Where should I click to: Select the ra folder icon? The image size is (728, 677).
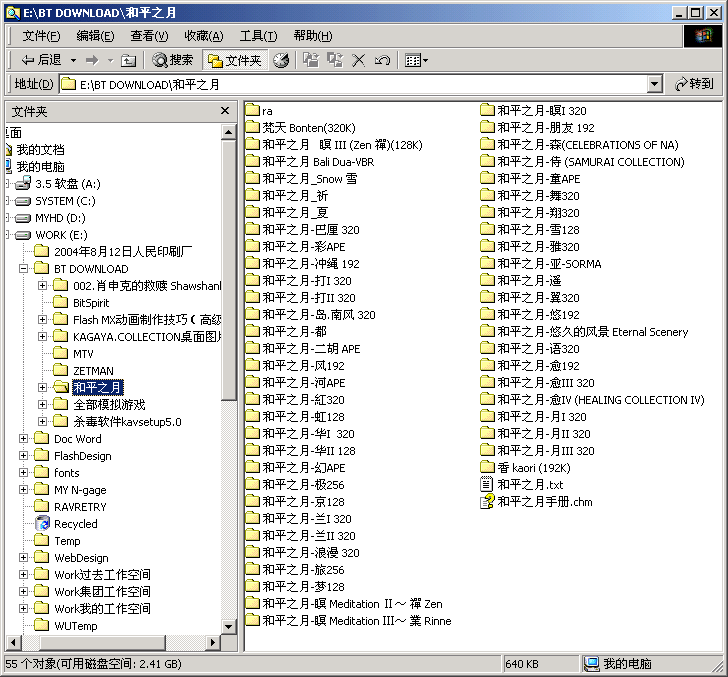tap(253, 110)
